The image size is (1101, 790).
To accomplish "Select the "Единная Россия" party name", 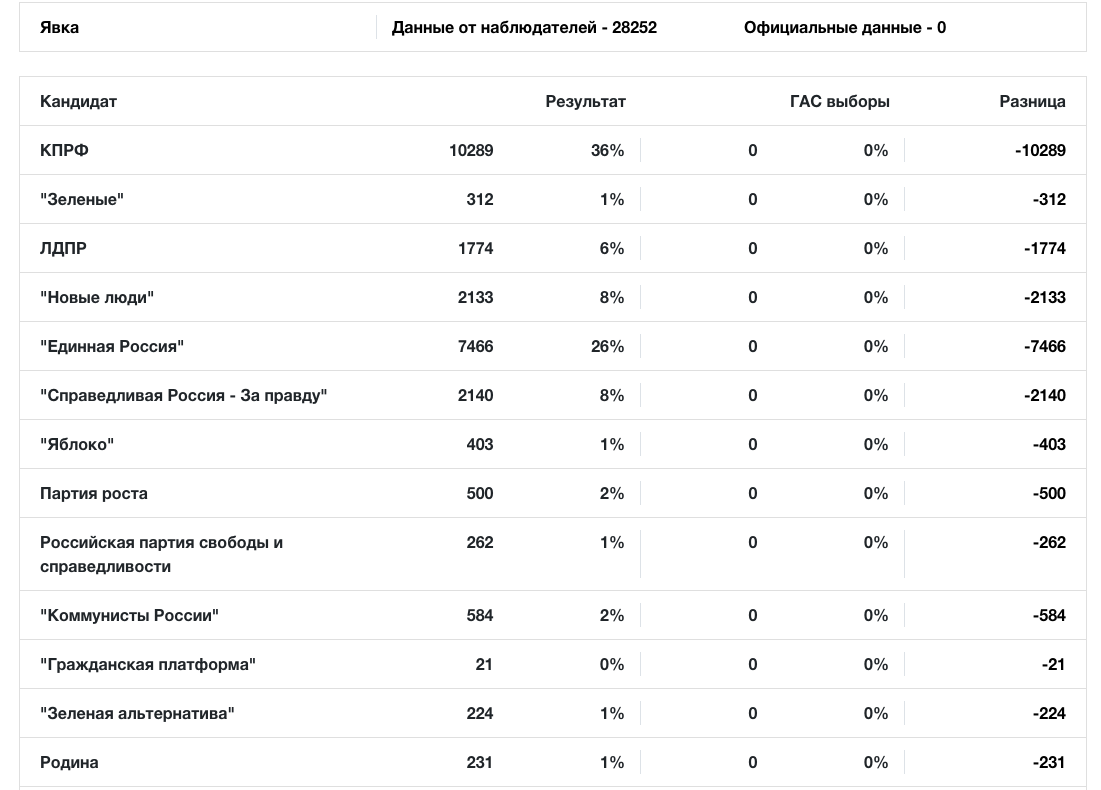I will tap(112, 346).
